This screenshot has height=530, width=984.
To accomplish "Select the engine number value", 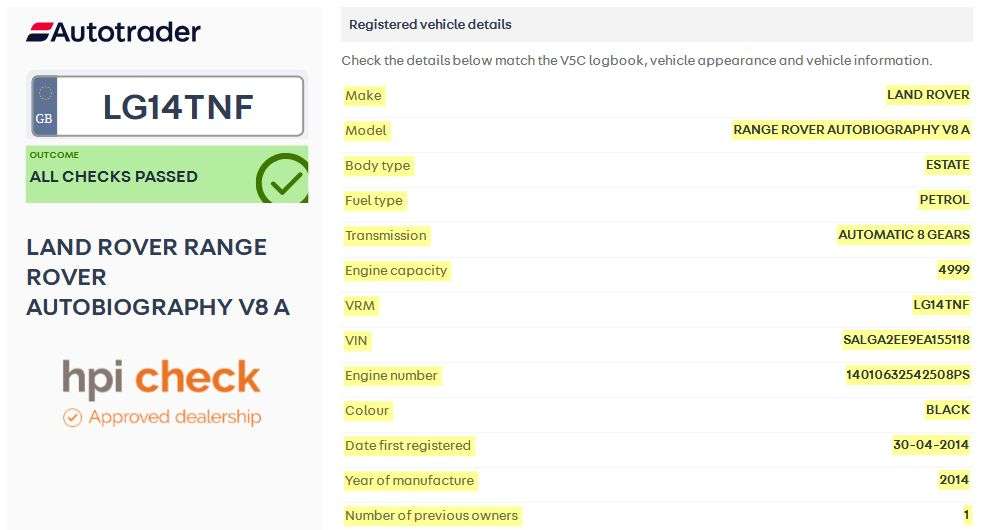I will pyautogui.click(x=907, y=375).
